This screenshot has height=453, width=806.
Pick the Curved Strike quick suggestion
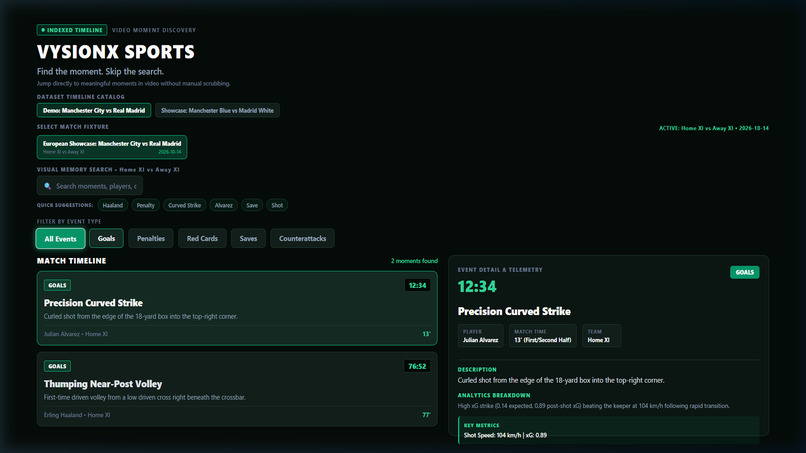pyautogui.click(x=185, y=205)
